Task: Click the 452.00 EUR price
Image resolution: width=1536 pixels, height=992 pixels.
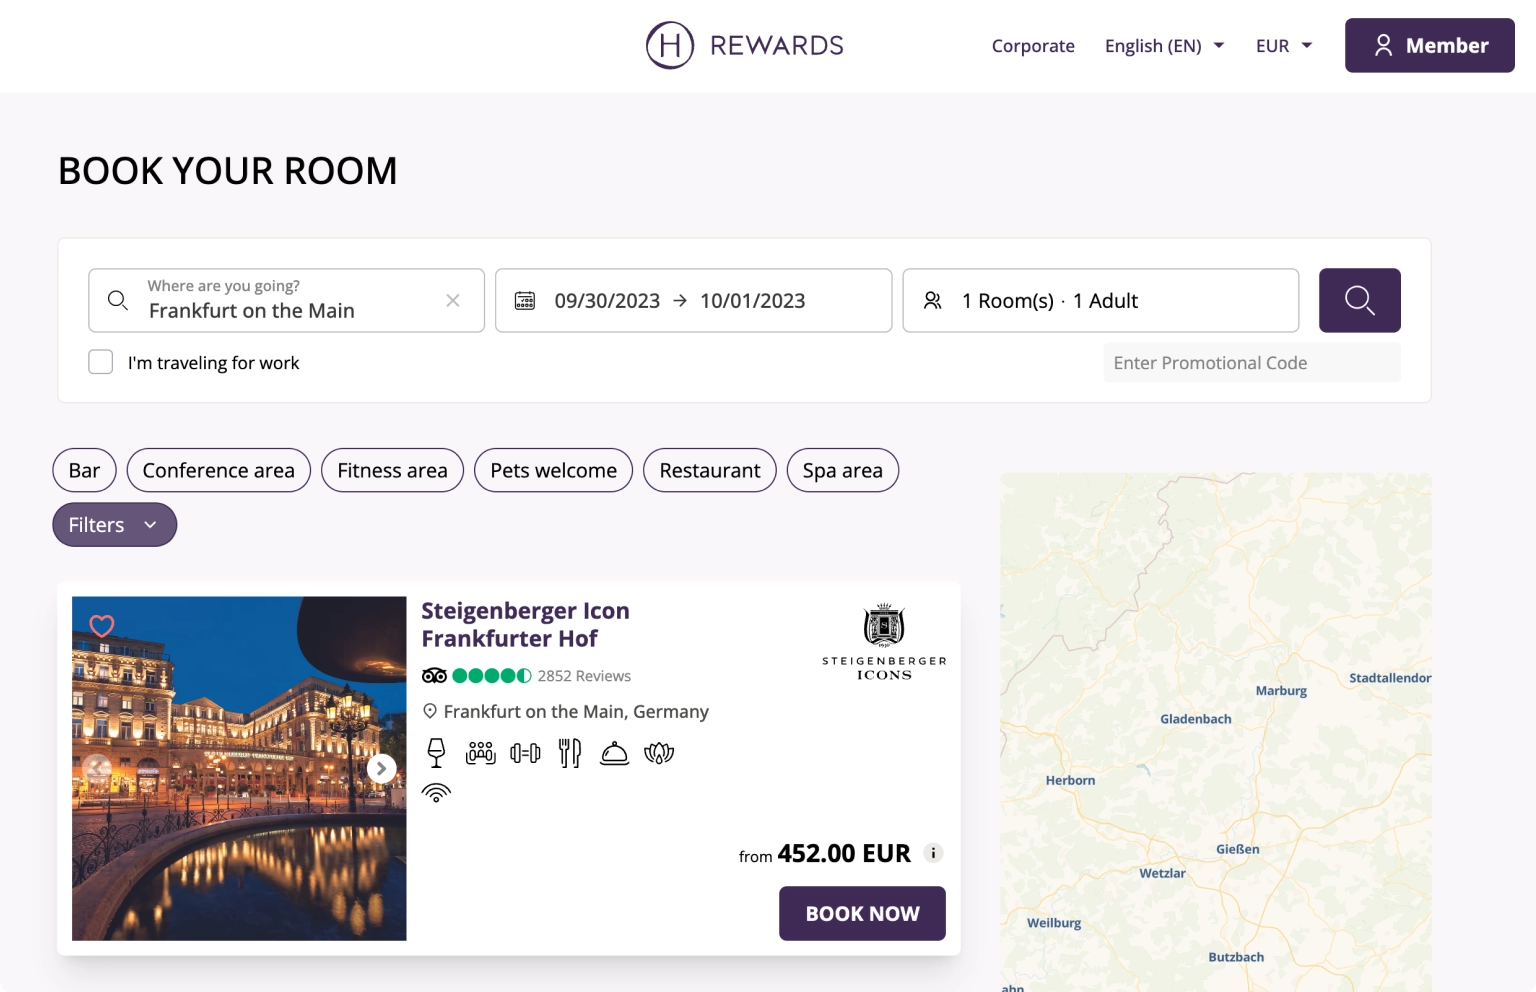Action: coord(844,853)
